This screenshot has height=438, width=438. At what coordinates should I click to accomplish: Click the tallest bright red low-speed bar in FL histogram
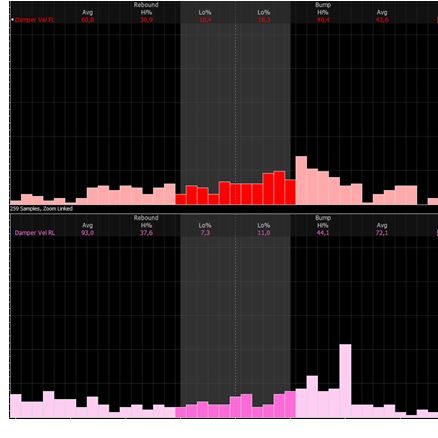pyautogui.click(x=279, y=188)
